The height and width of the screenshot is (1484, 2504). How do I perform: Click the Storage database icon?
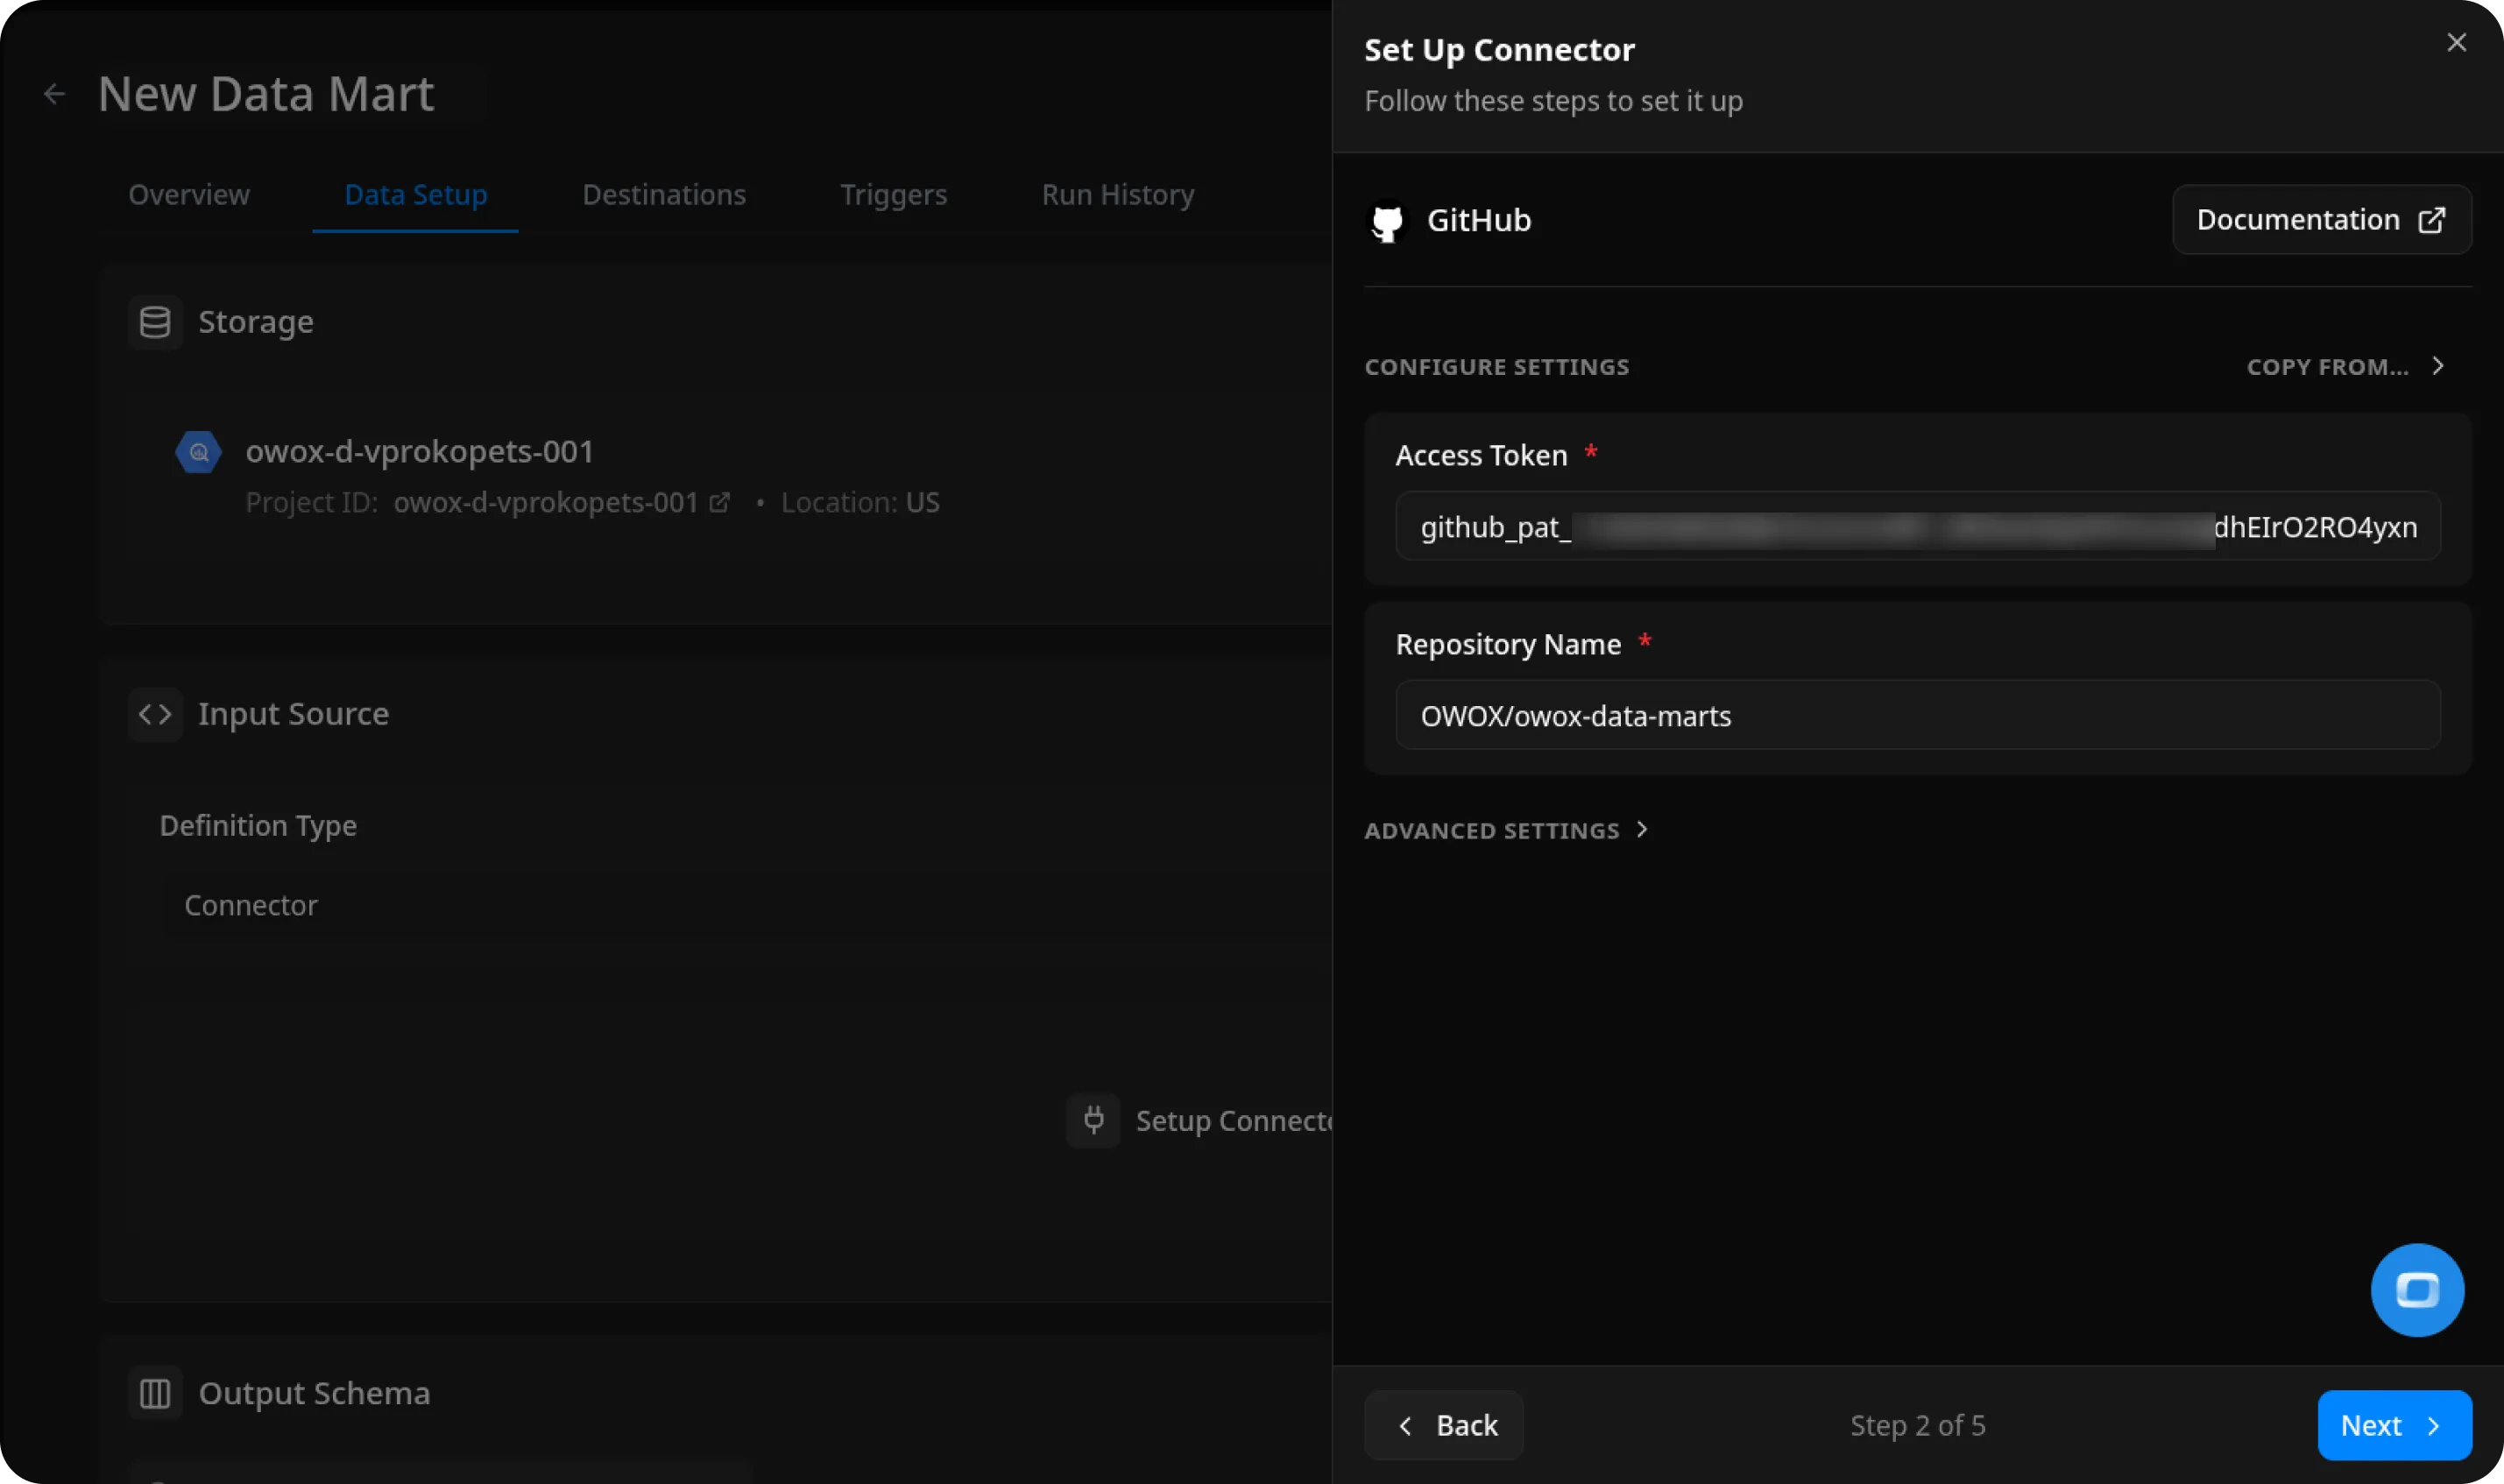click(156, 321)
